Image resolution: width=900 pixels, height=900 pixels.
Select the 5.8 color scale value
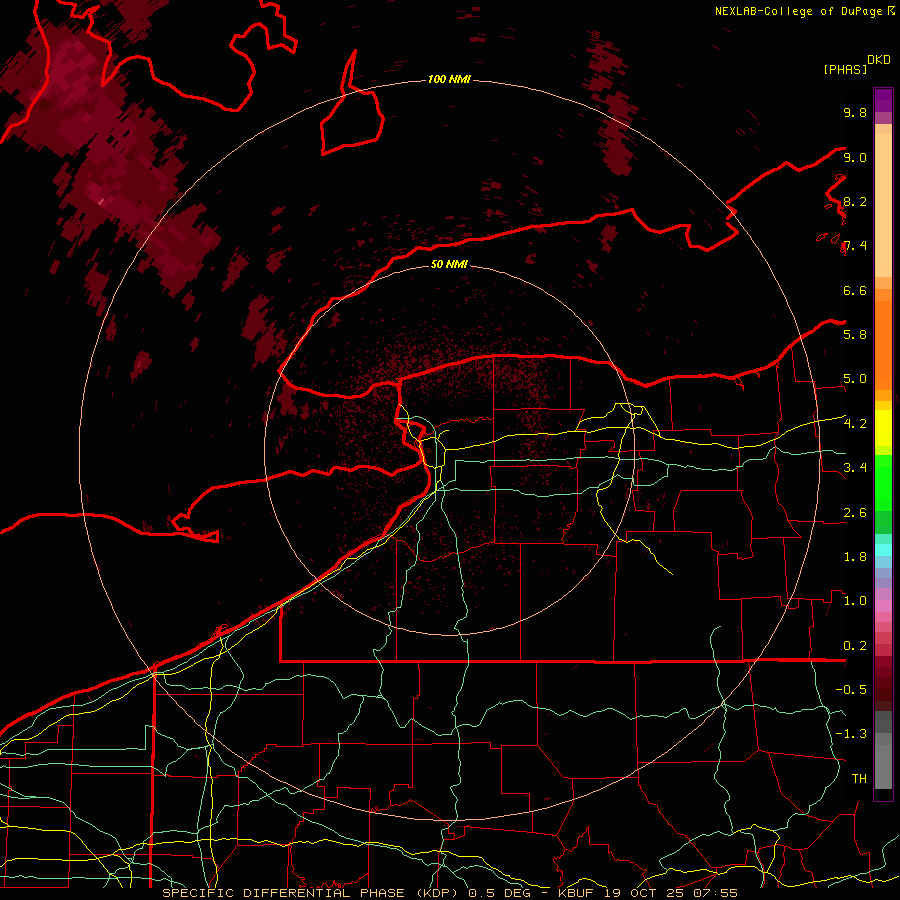click(x=855, y=335)
